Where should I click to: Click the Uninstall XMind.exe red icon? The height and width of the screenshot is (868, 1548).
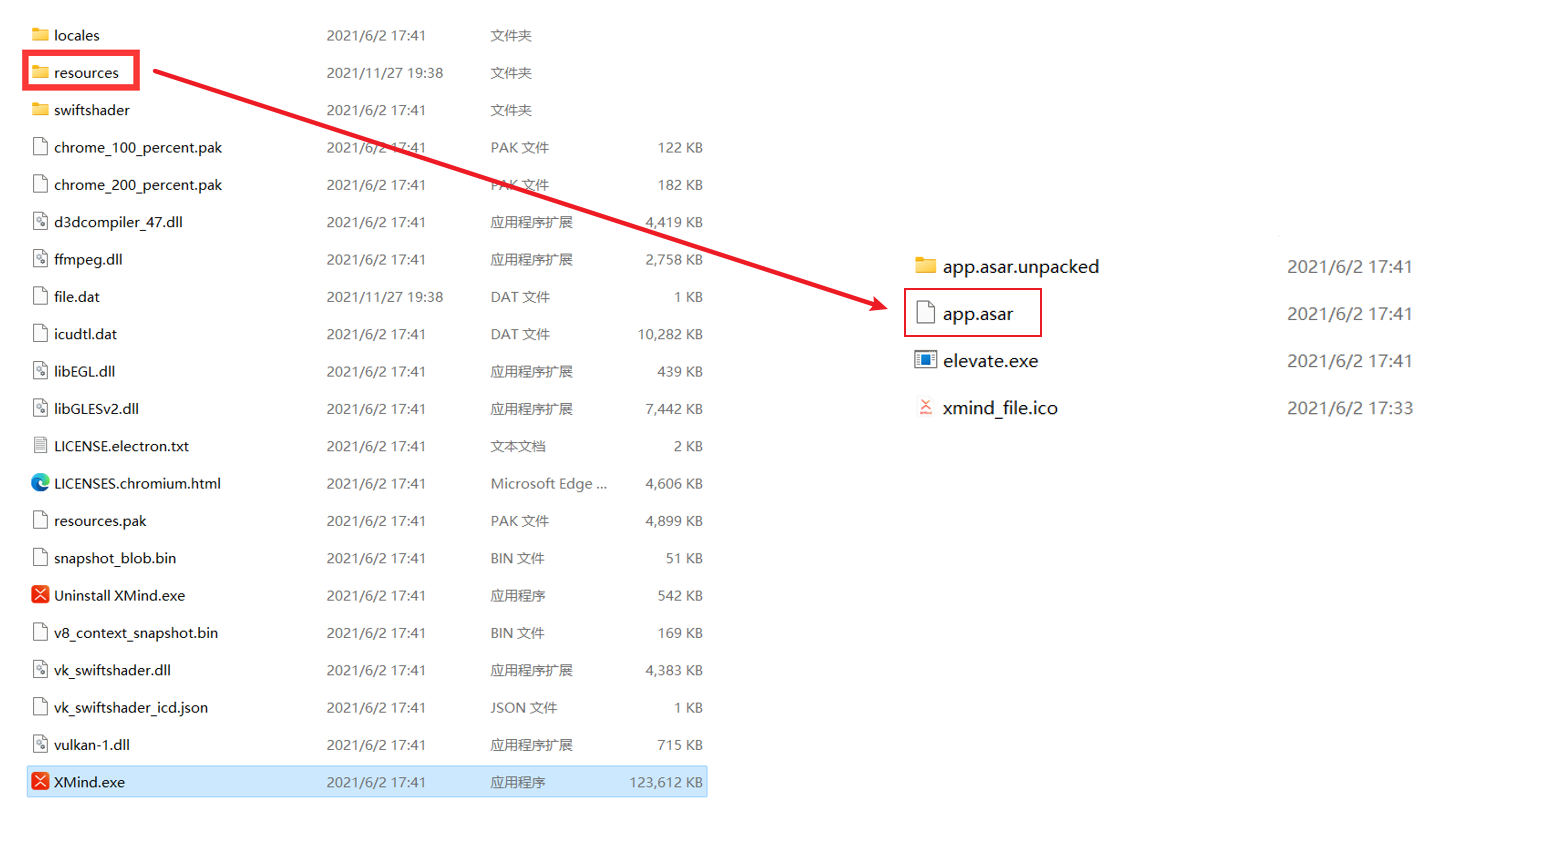click(x=40, y=595)
